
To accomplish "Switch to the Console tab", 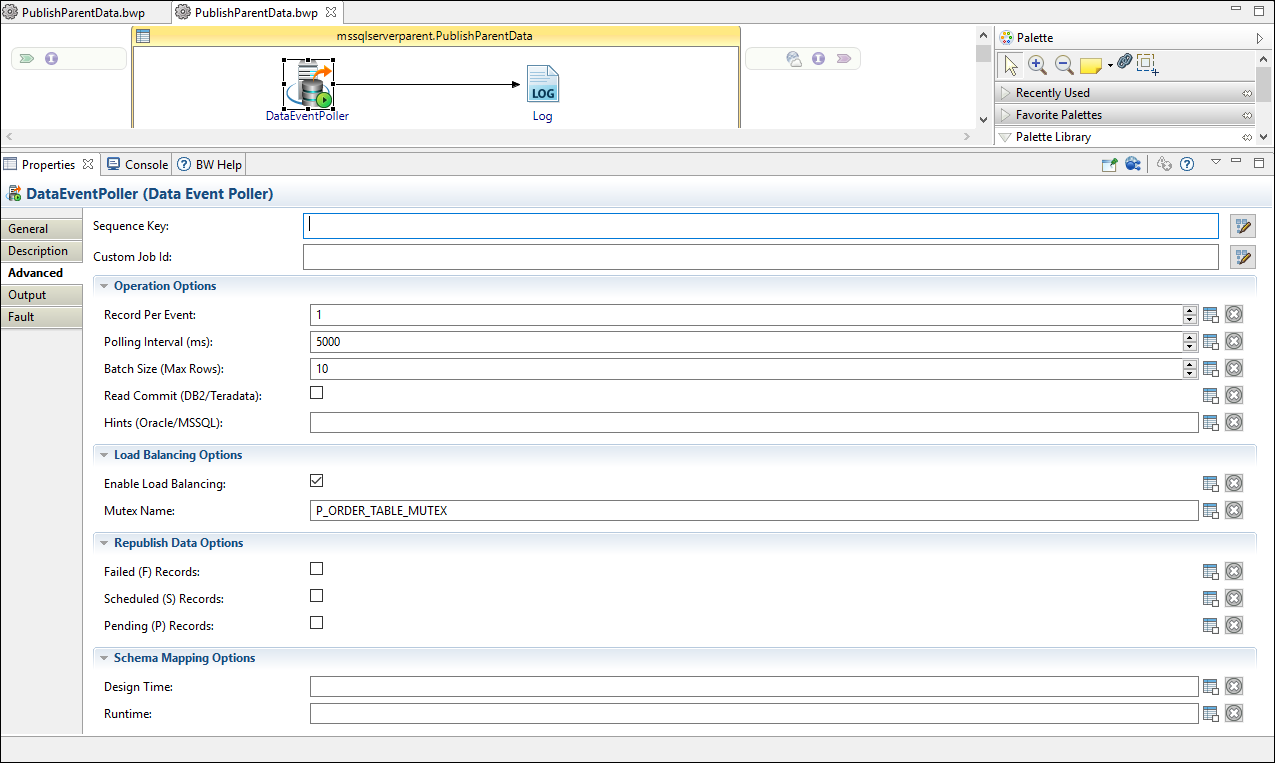I will tap(137, 165).
